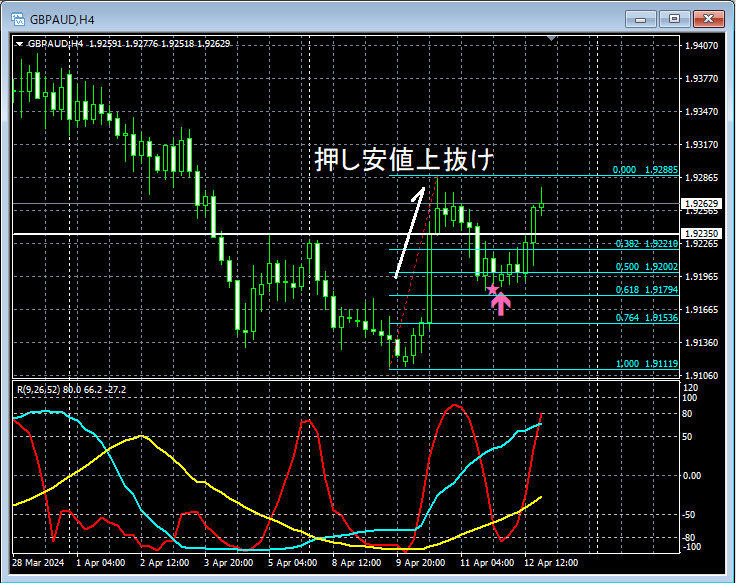
Task: Click Fibonacci level 0.764 1.91536 label
Action: coord(647,318)
